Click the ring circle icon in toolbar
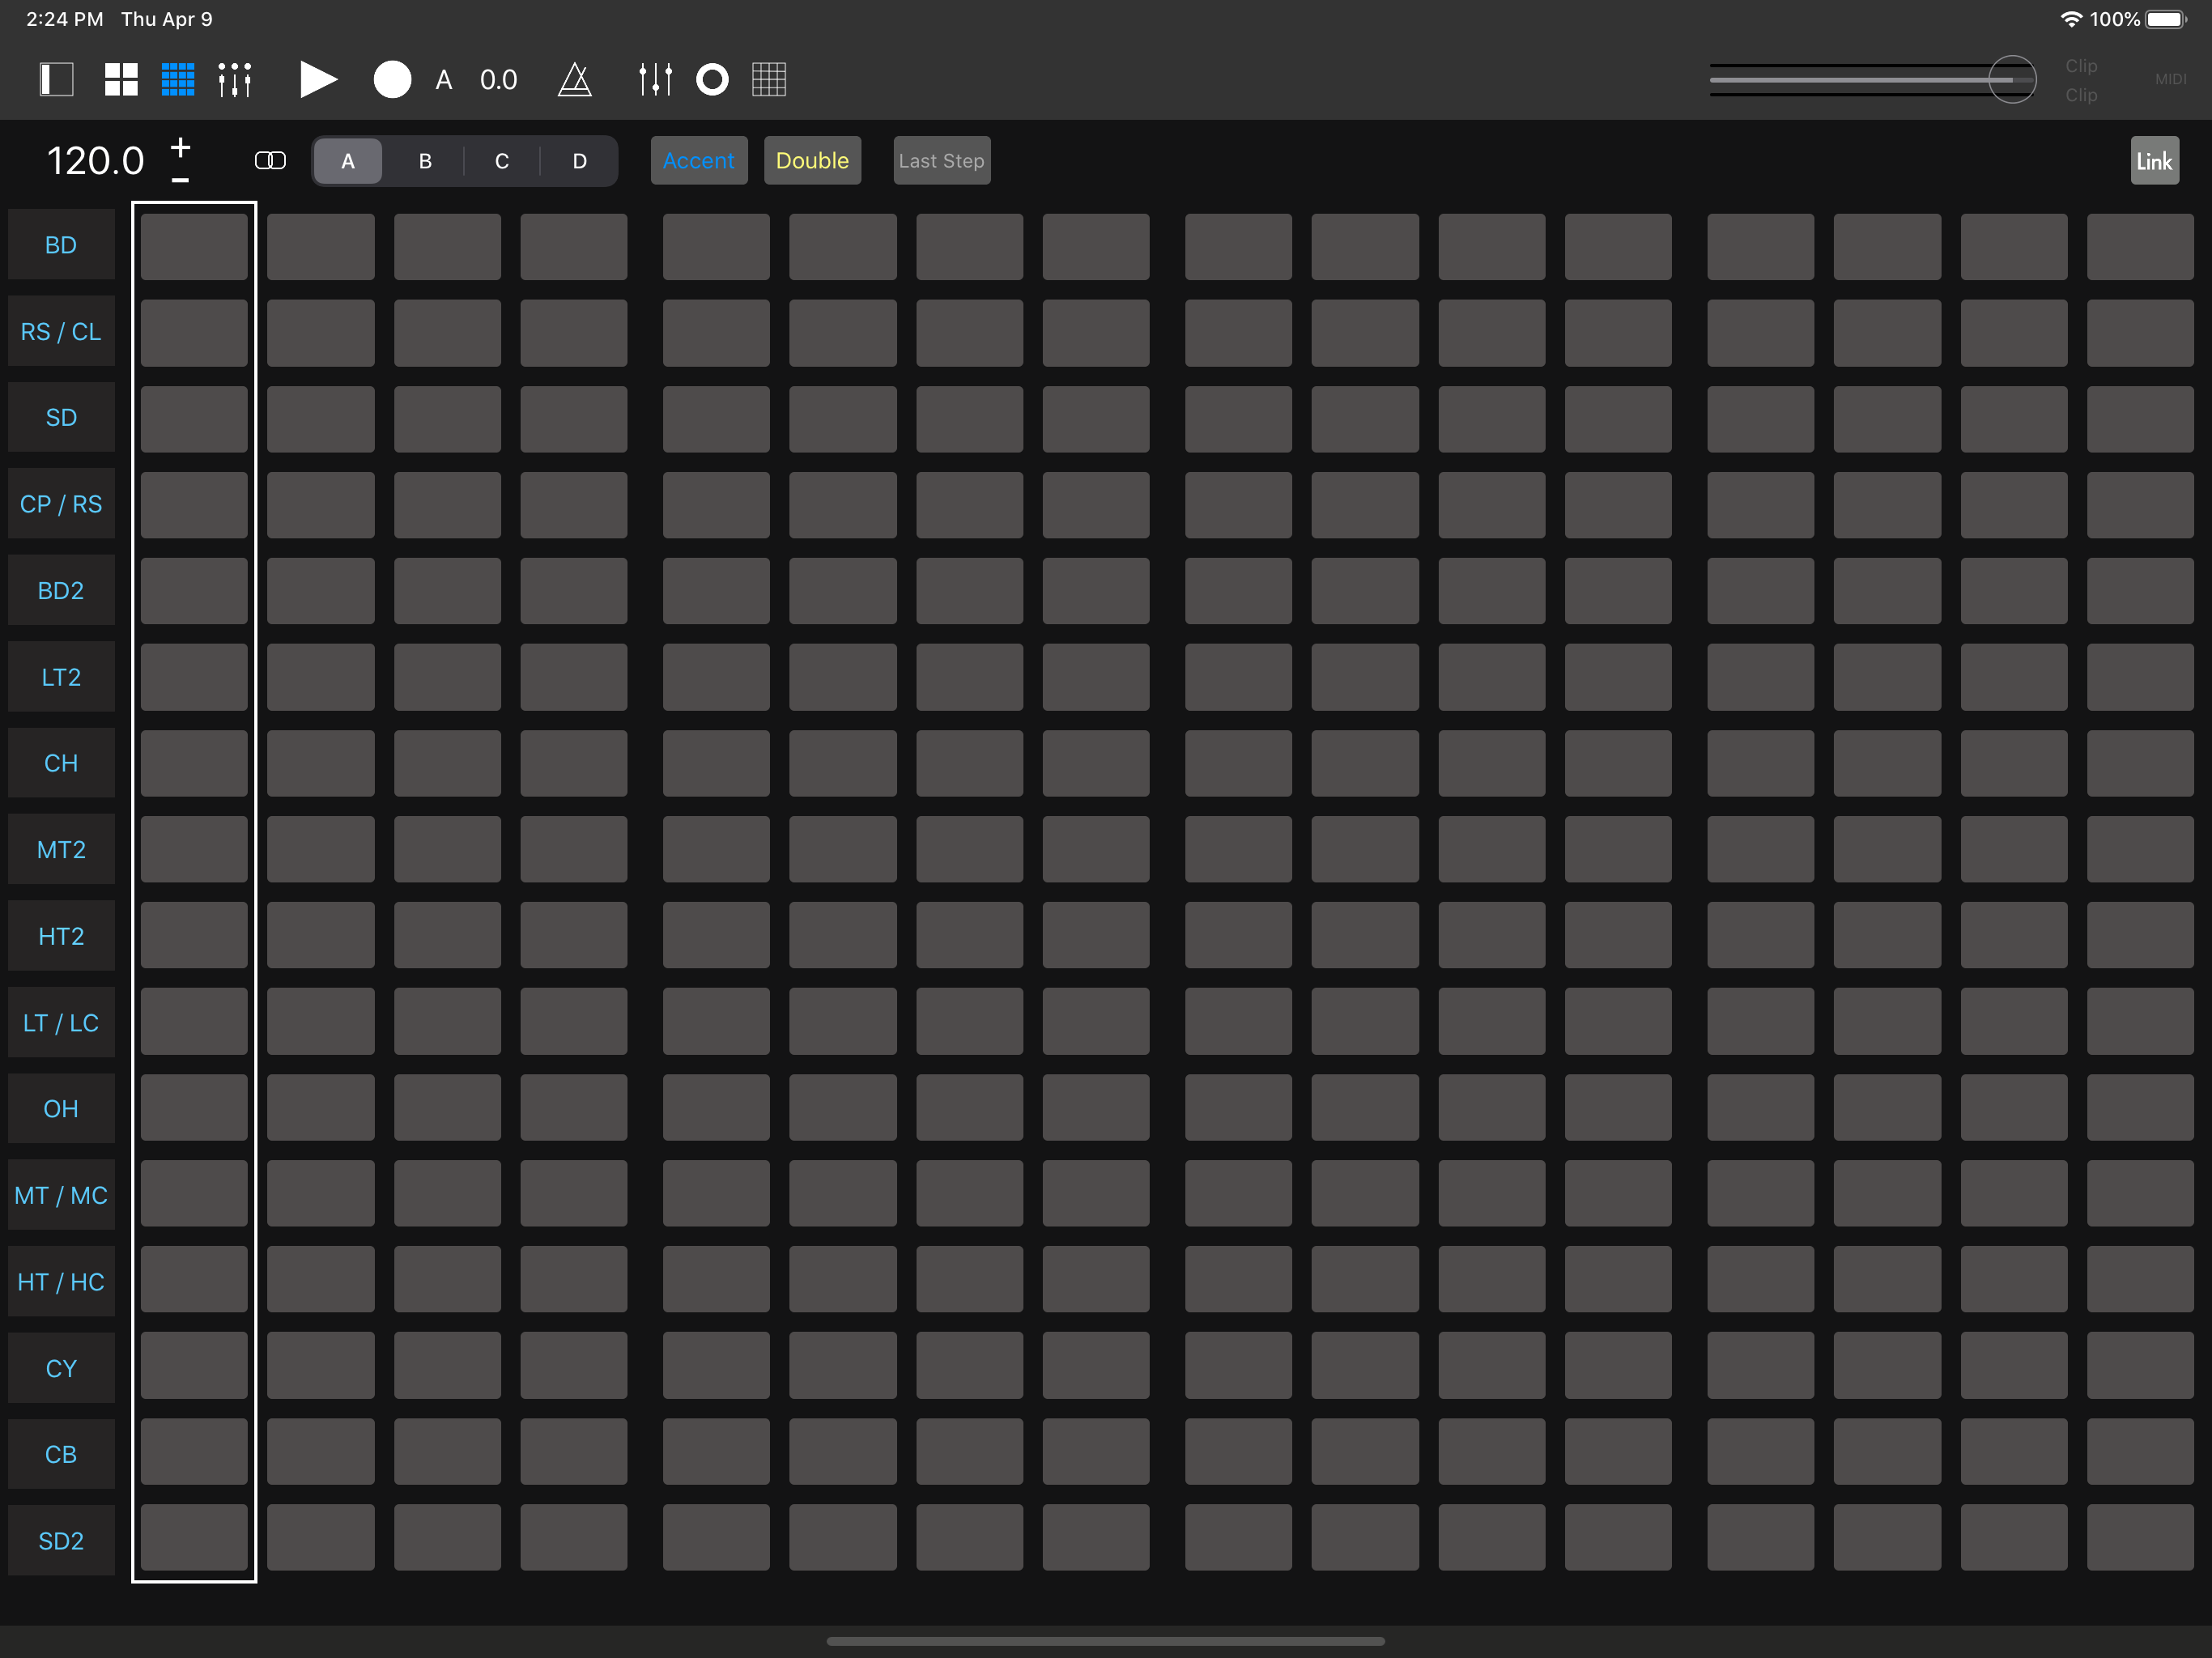Screen dimensions: 2212x1658 click(712, 79)
